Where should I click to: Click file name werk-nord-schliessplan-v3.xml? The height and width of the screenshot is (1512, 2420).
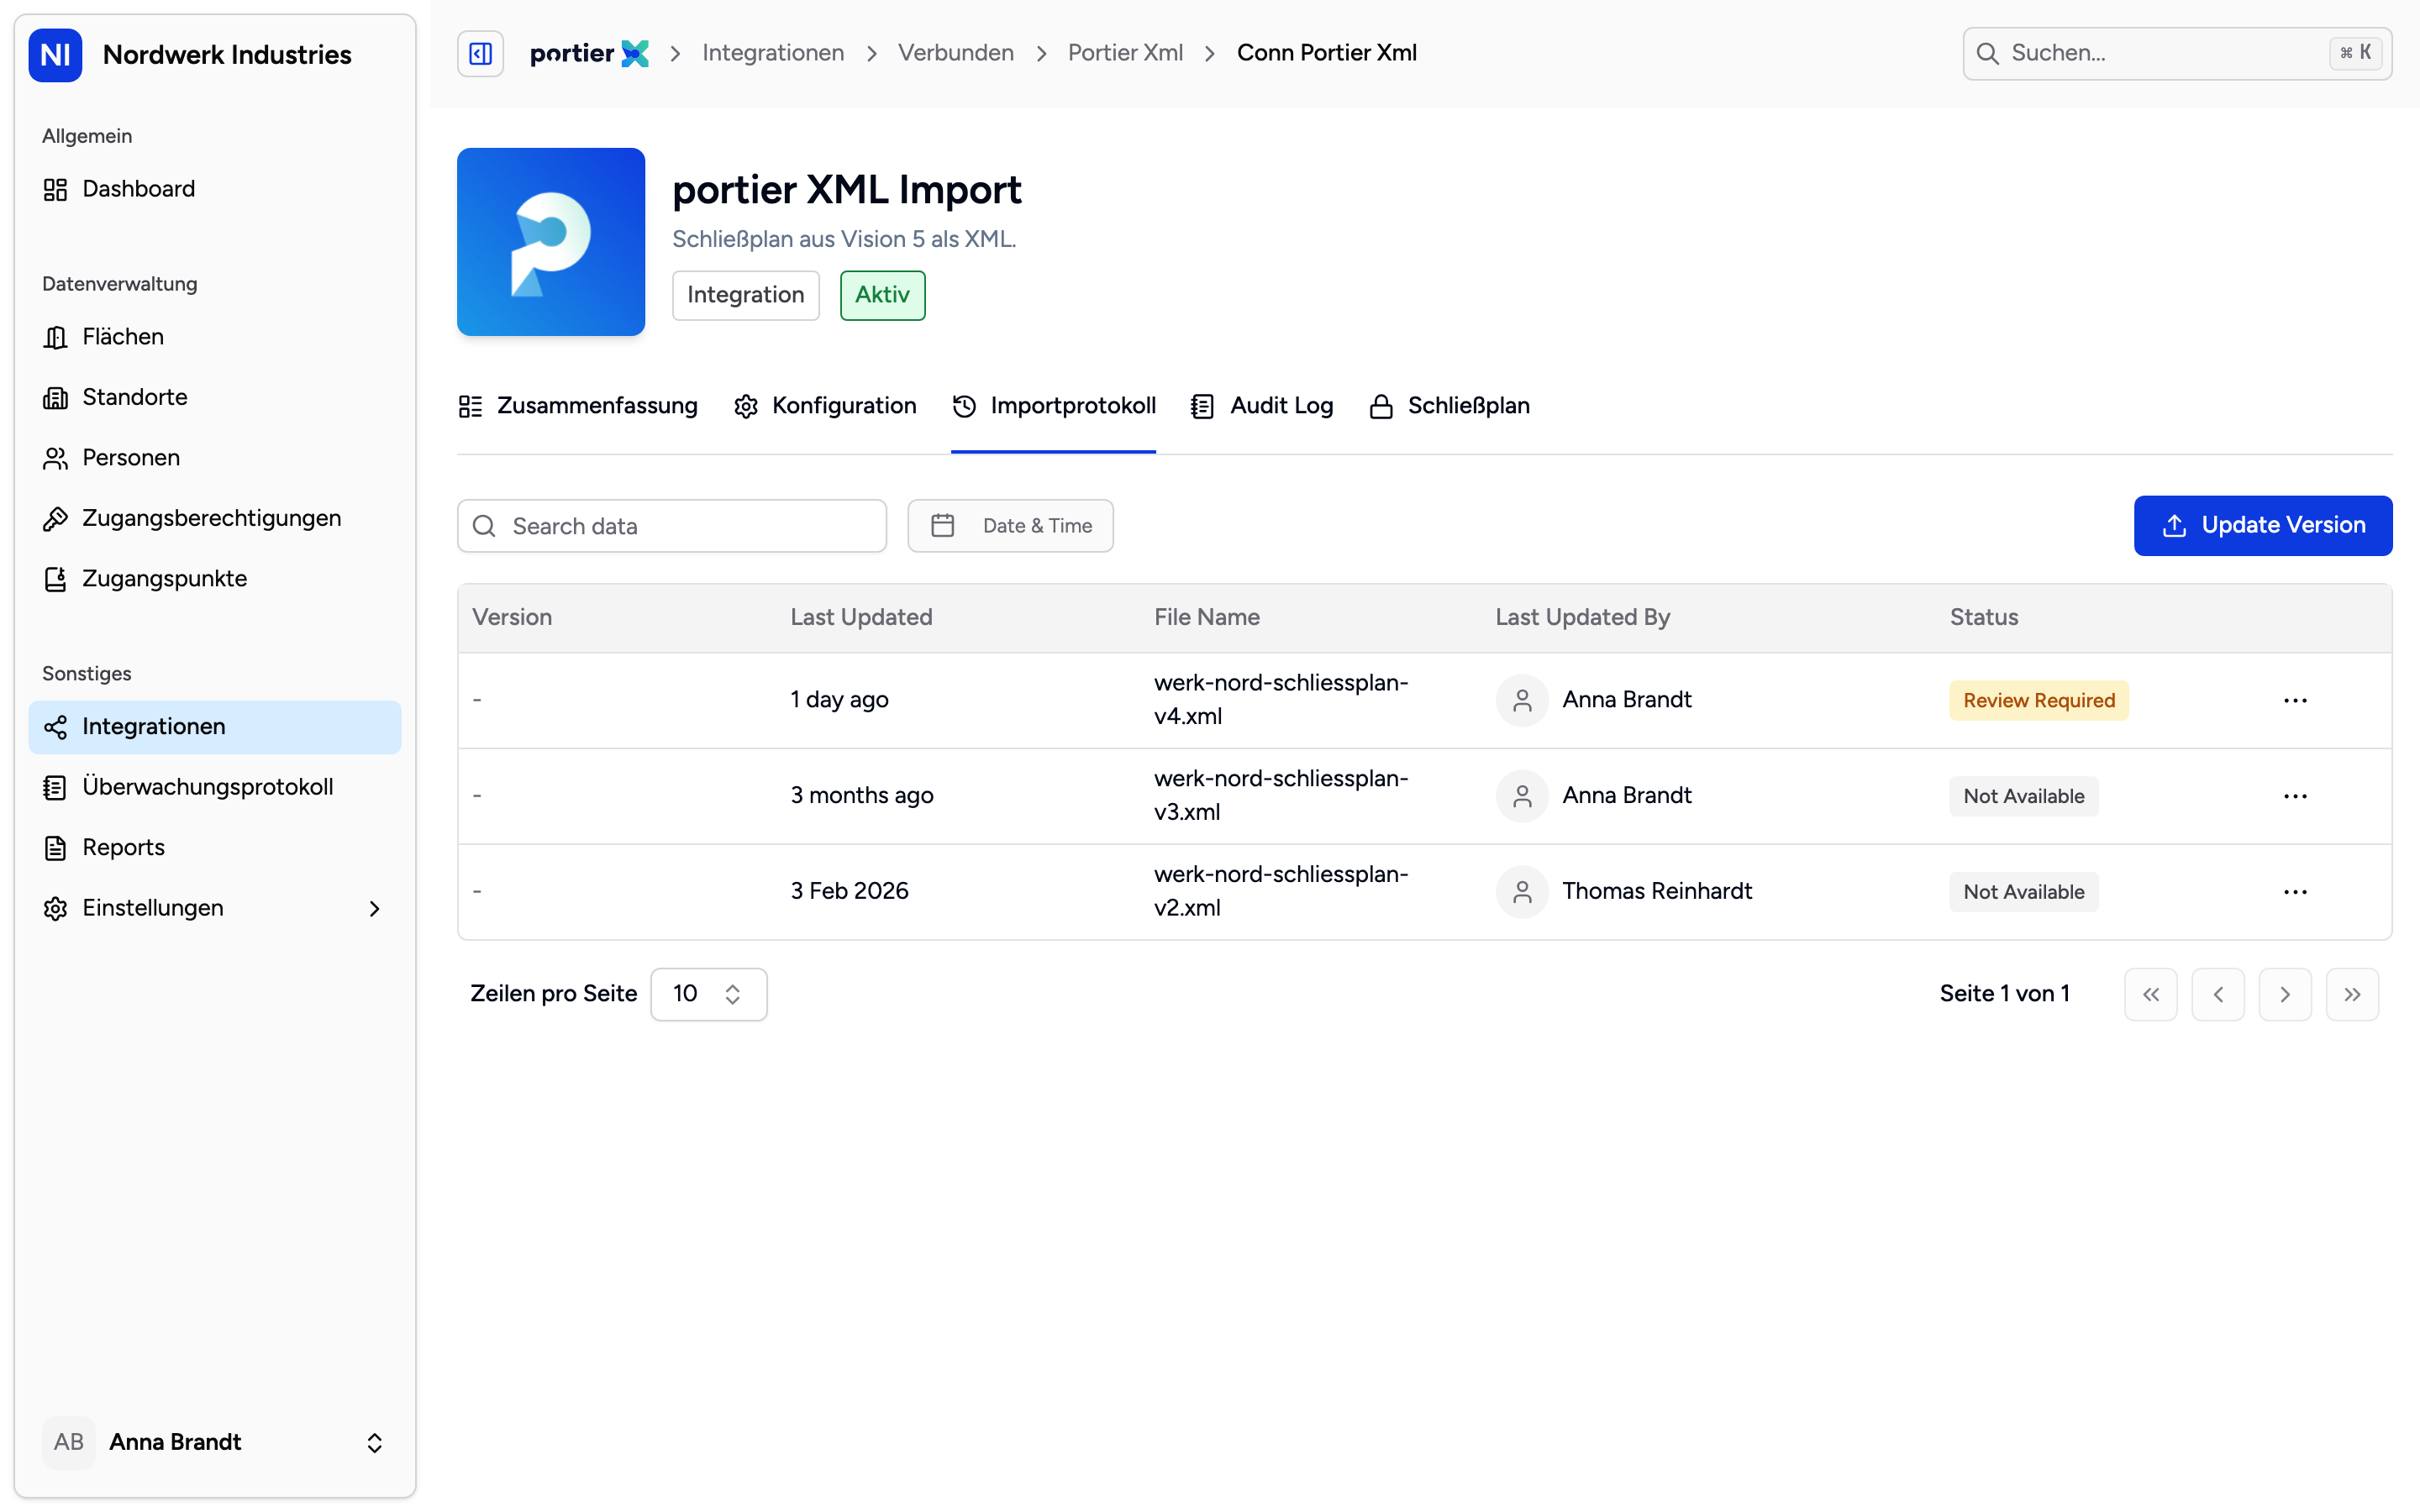click(1281, 795)
